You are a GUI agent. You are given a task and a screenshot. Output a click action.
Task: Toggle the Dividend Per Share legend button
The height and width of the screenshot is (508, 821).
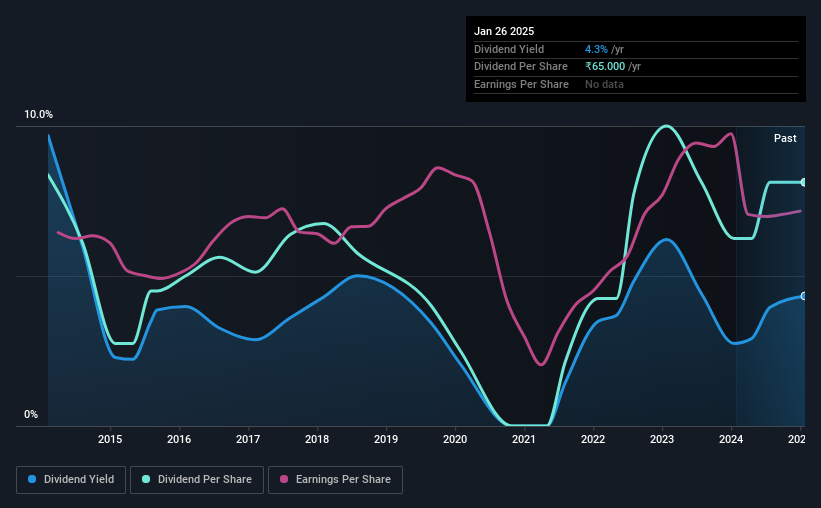pyautogui.click(x=197, y=480)
